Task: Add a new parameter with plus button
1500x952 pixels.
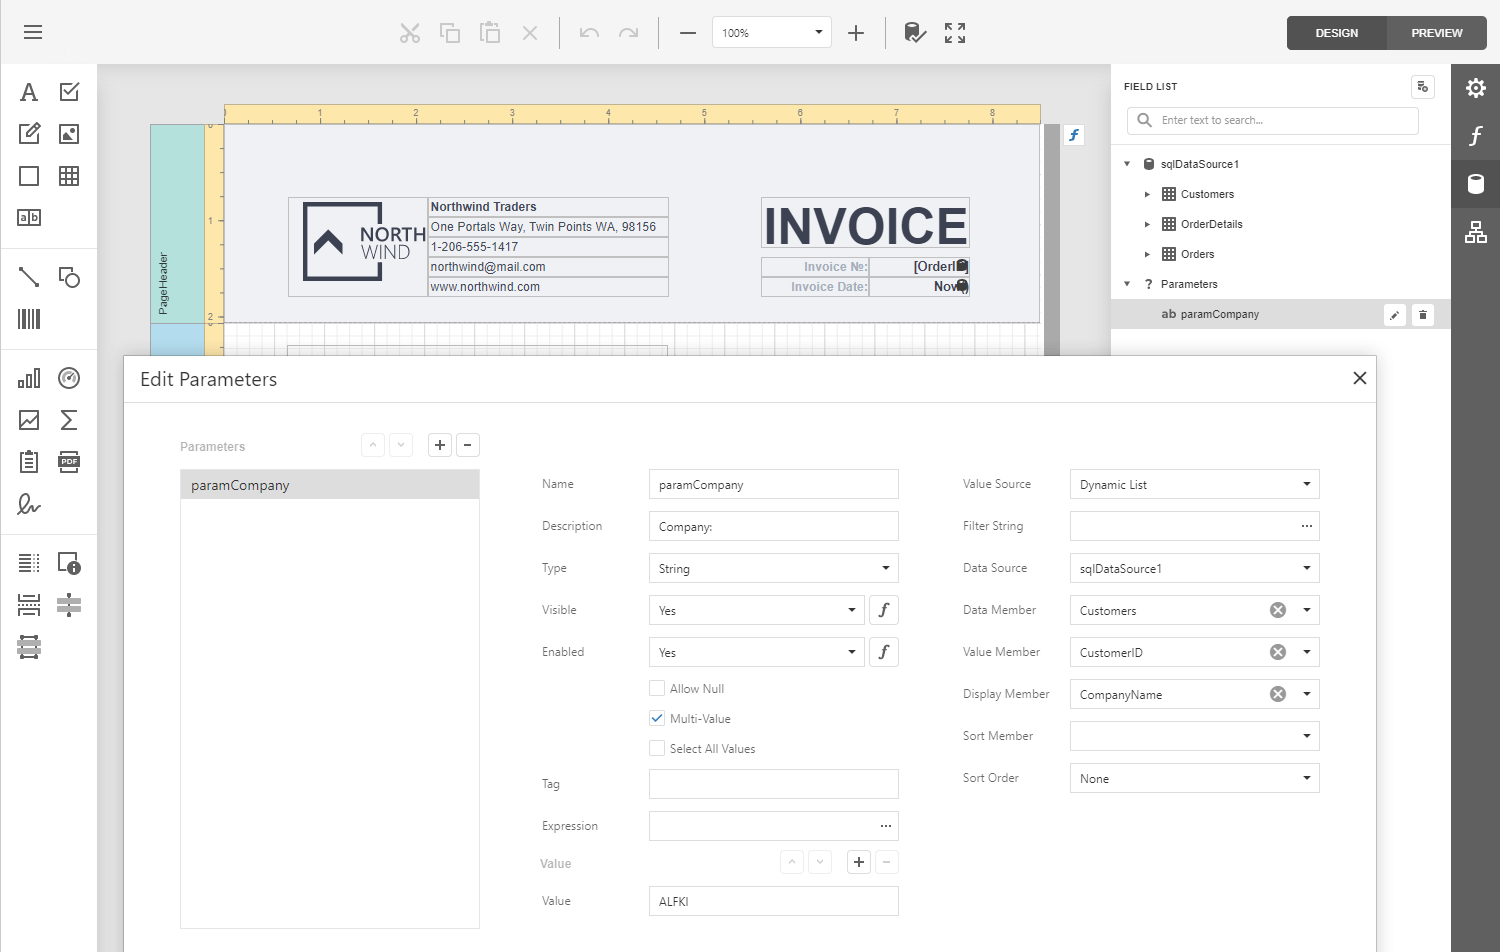Action: click(x=440, y=445)
